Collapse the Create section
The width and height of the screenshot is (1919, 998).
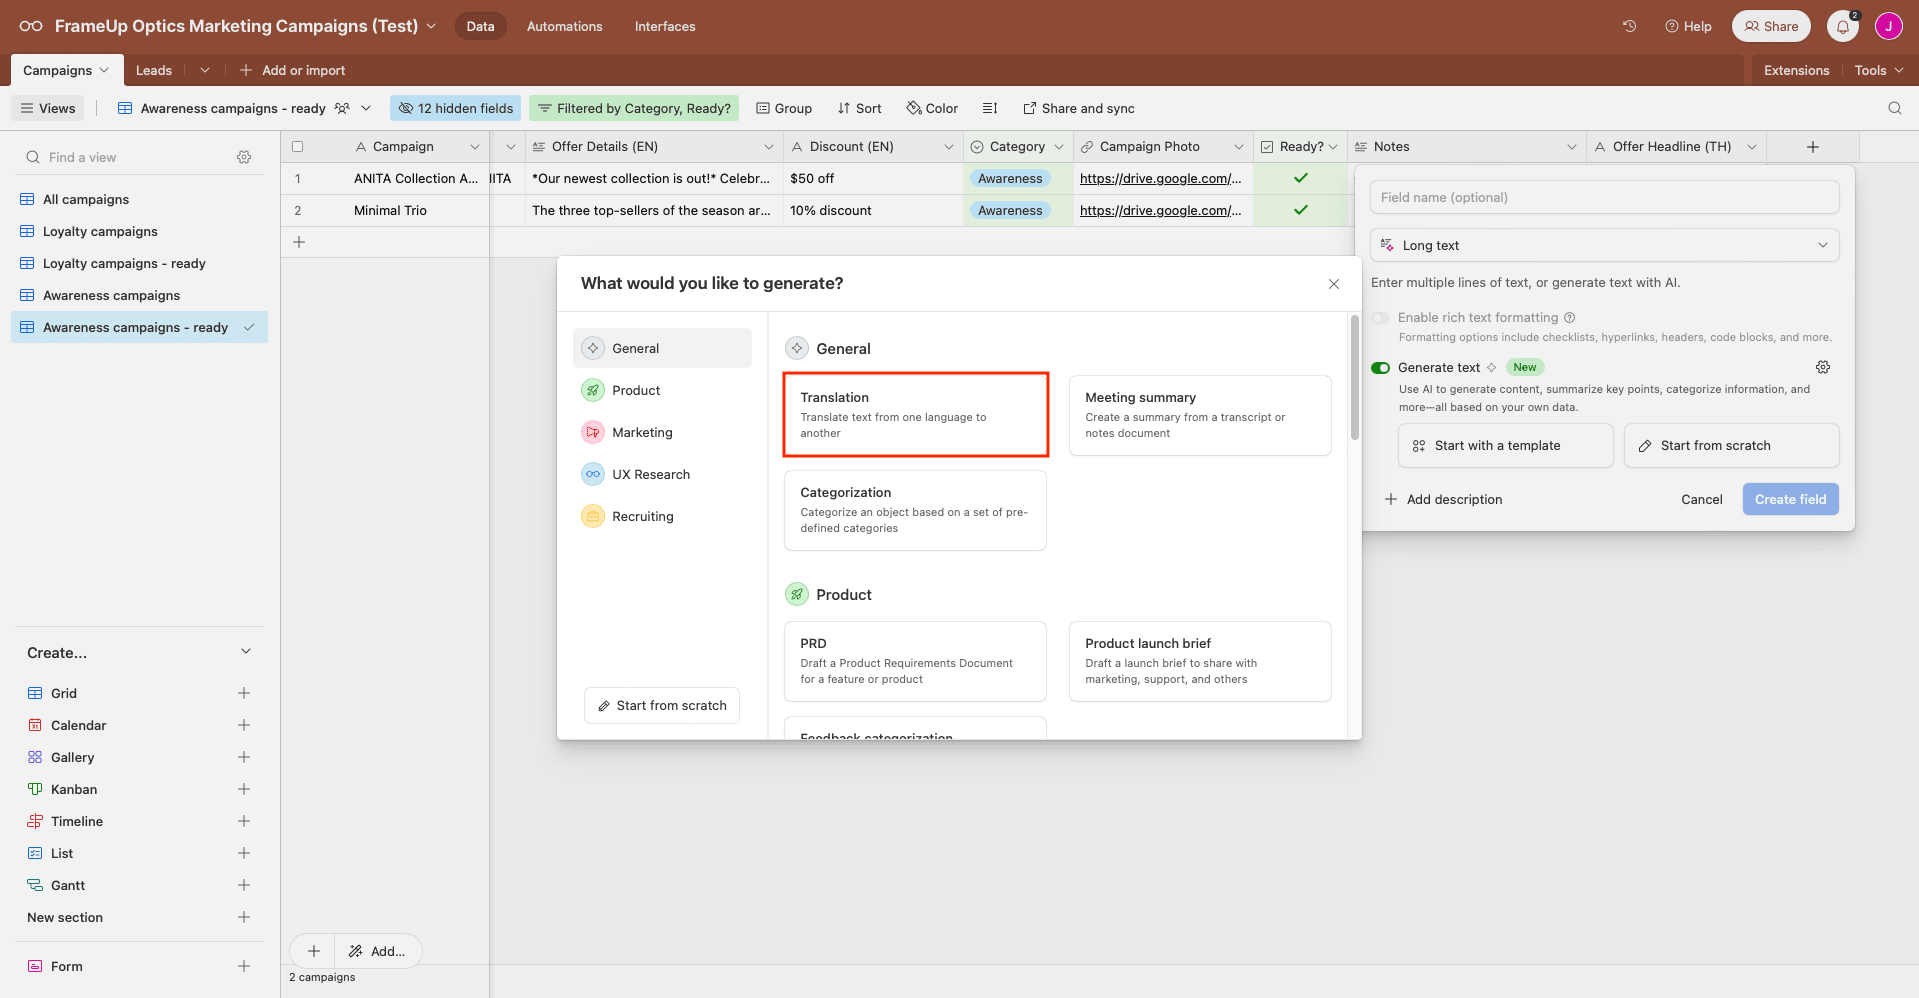(246, 652)
